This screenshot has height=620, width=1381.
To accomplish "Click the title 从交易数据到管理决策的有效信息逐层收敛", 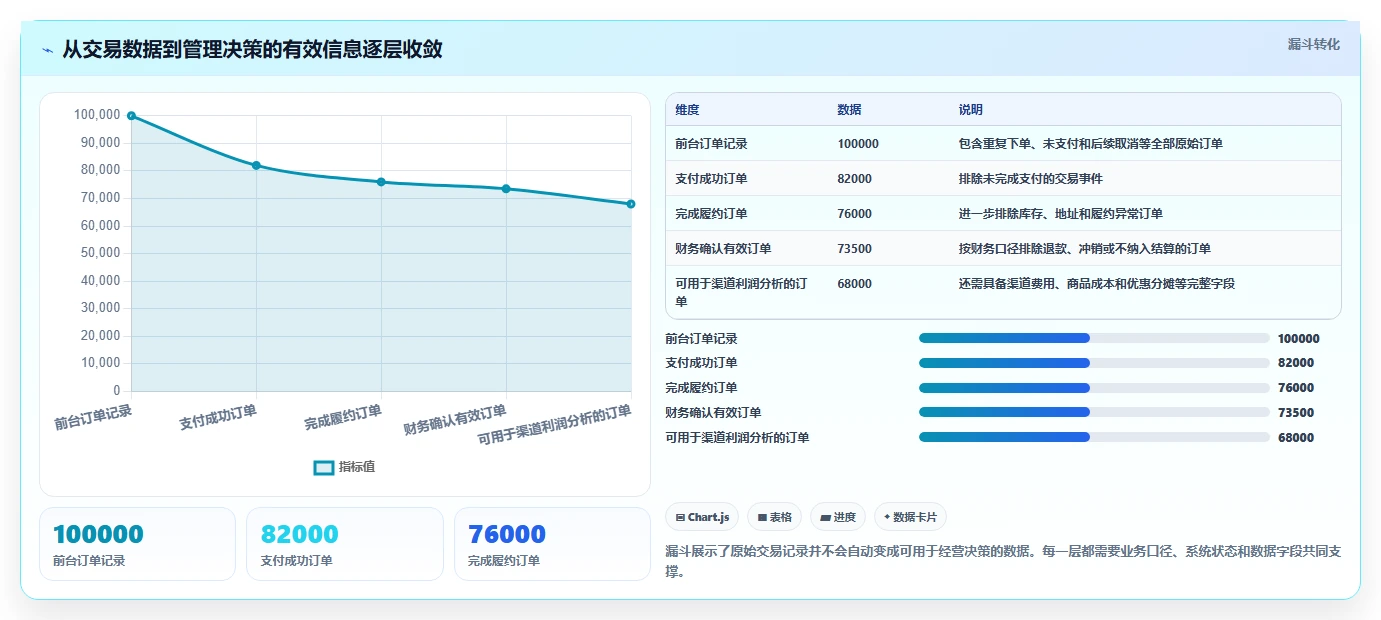I will (252, 49).
